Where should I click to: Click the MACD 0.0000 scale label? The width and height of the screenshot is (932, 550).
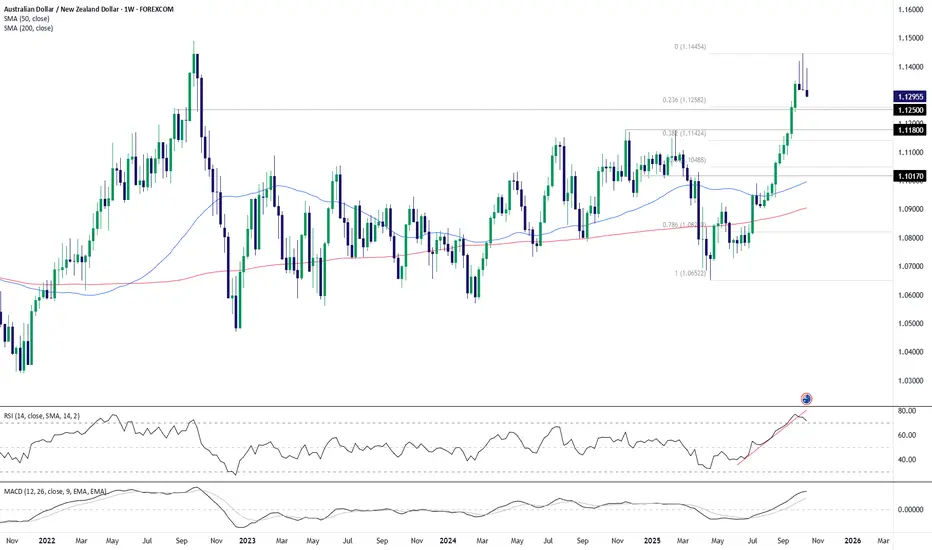pos(911,510)
